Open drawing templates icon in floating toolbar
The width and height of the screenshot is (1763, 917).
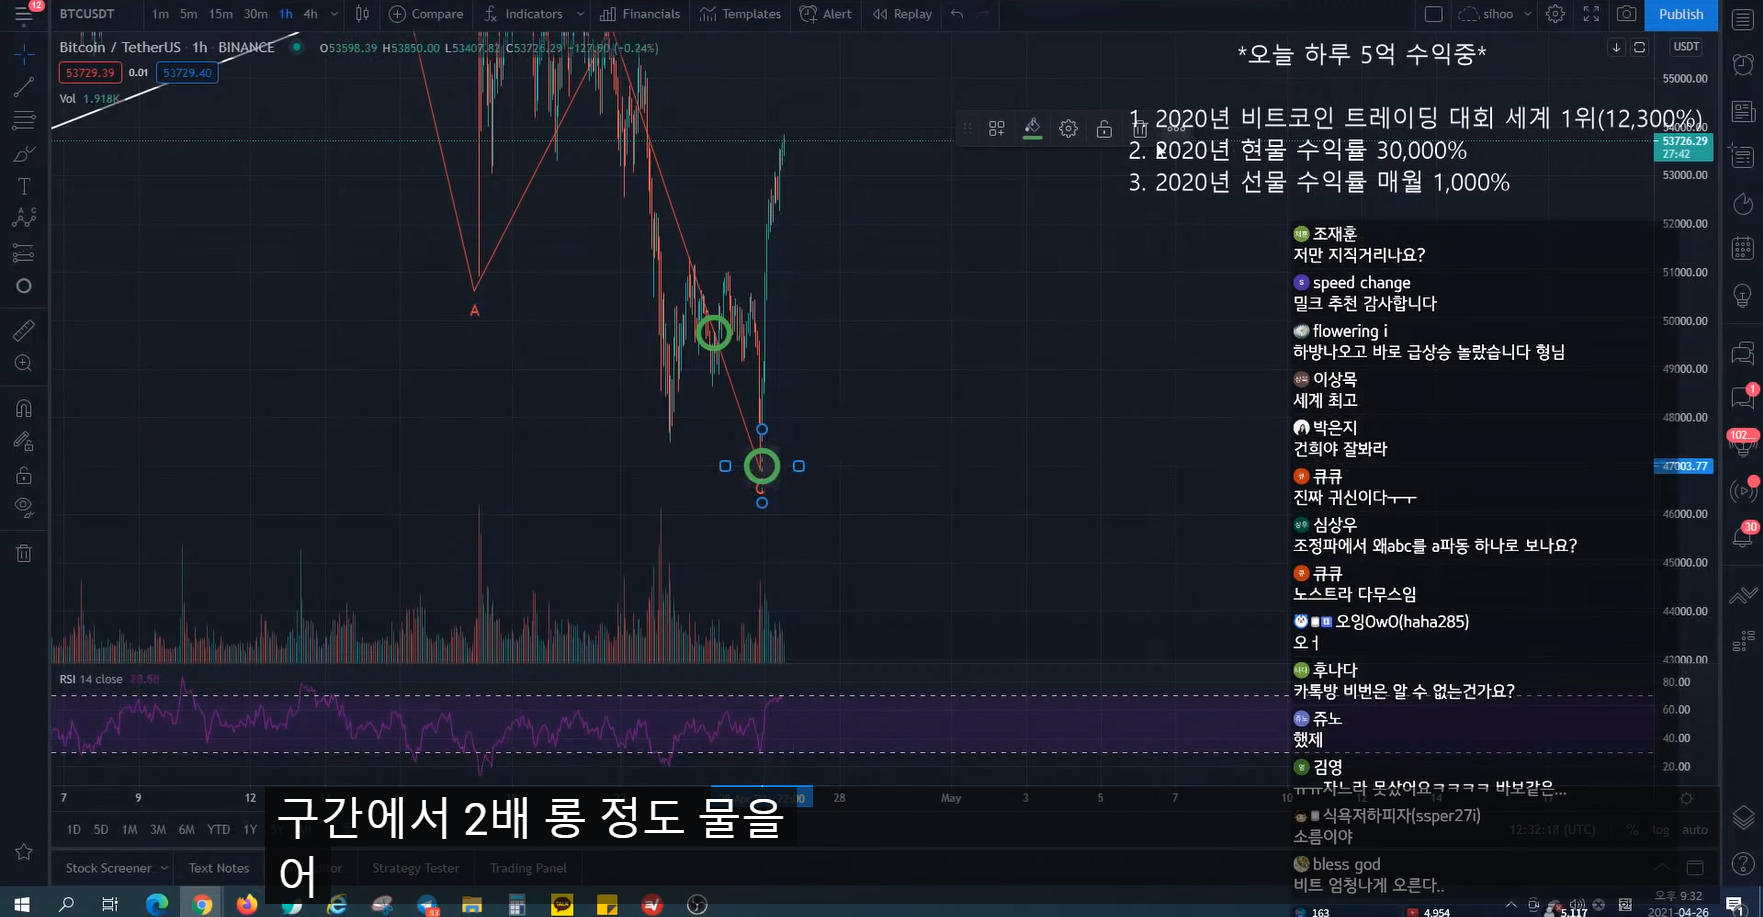[x=997, y=128]
